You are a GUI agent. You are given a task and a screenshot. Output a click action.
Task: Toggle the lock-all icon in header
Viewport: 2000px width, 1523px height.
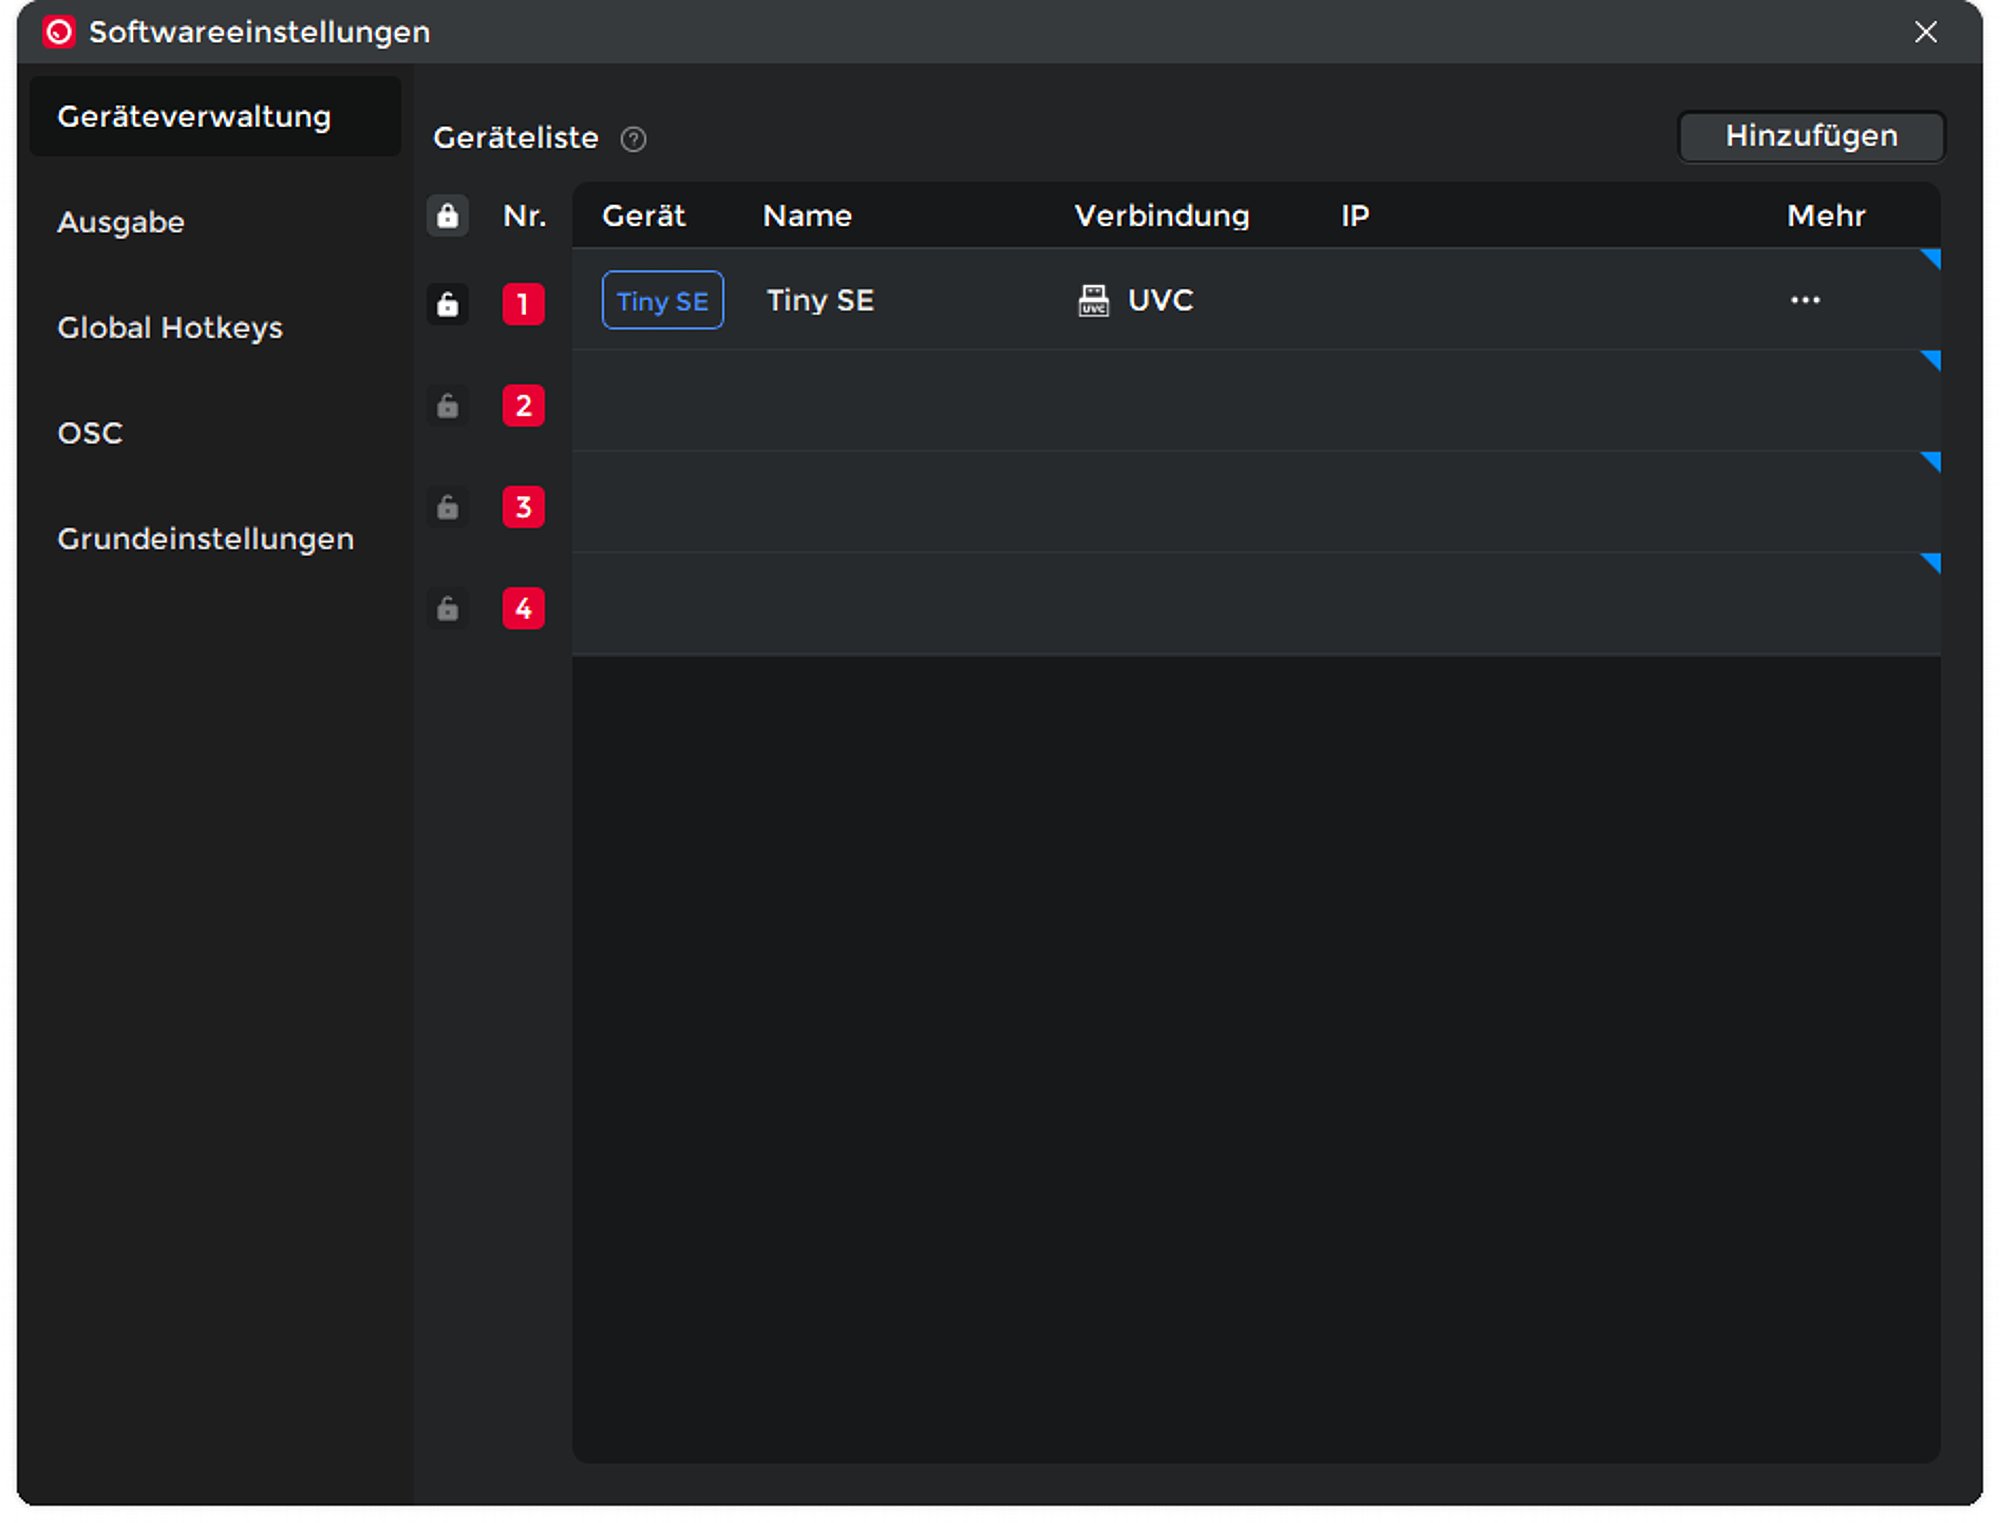(448, 216)
